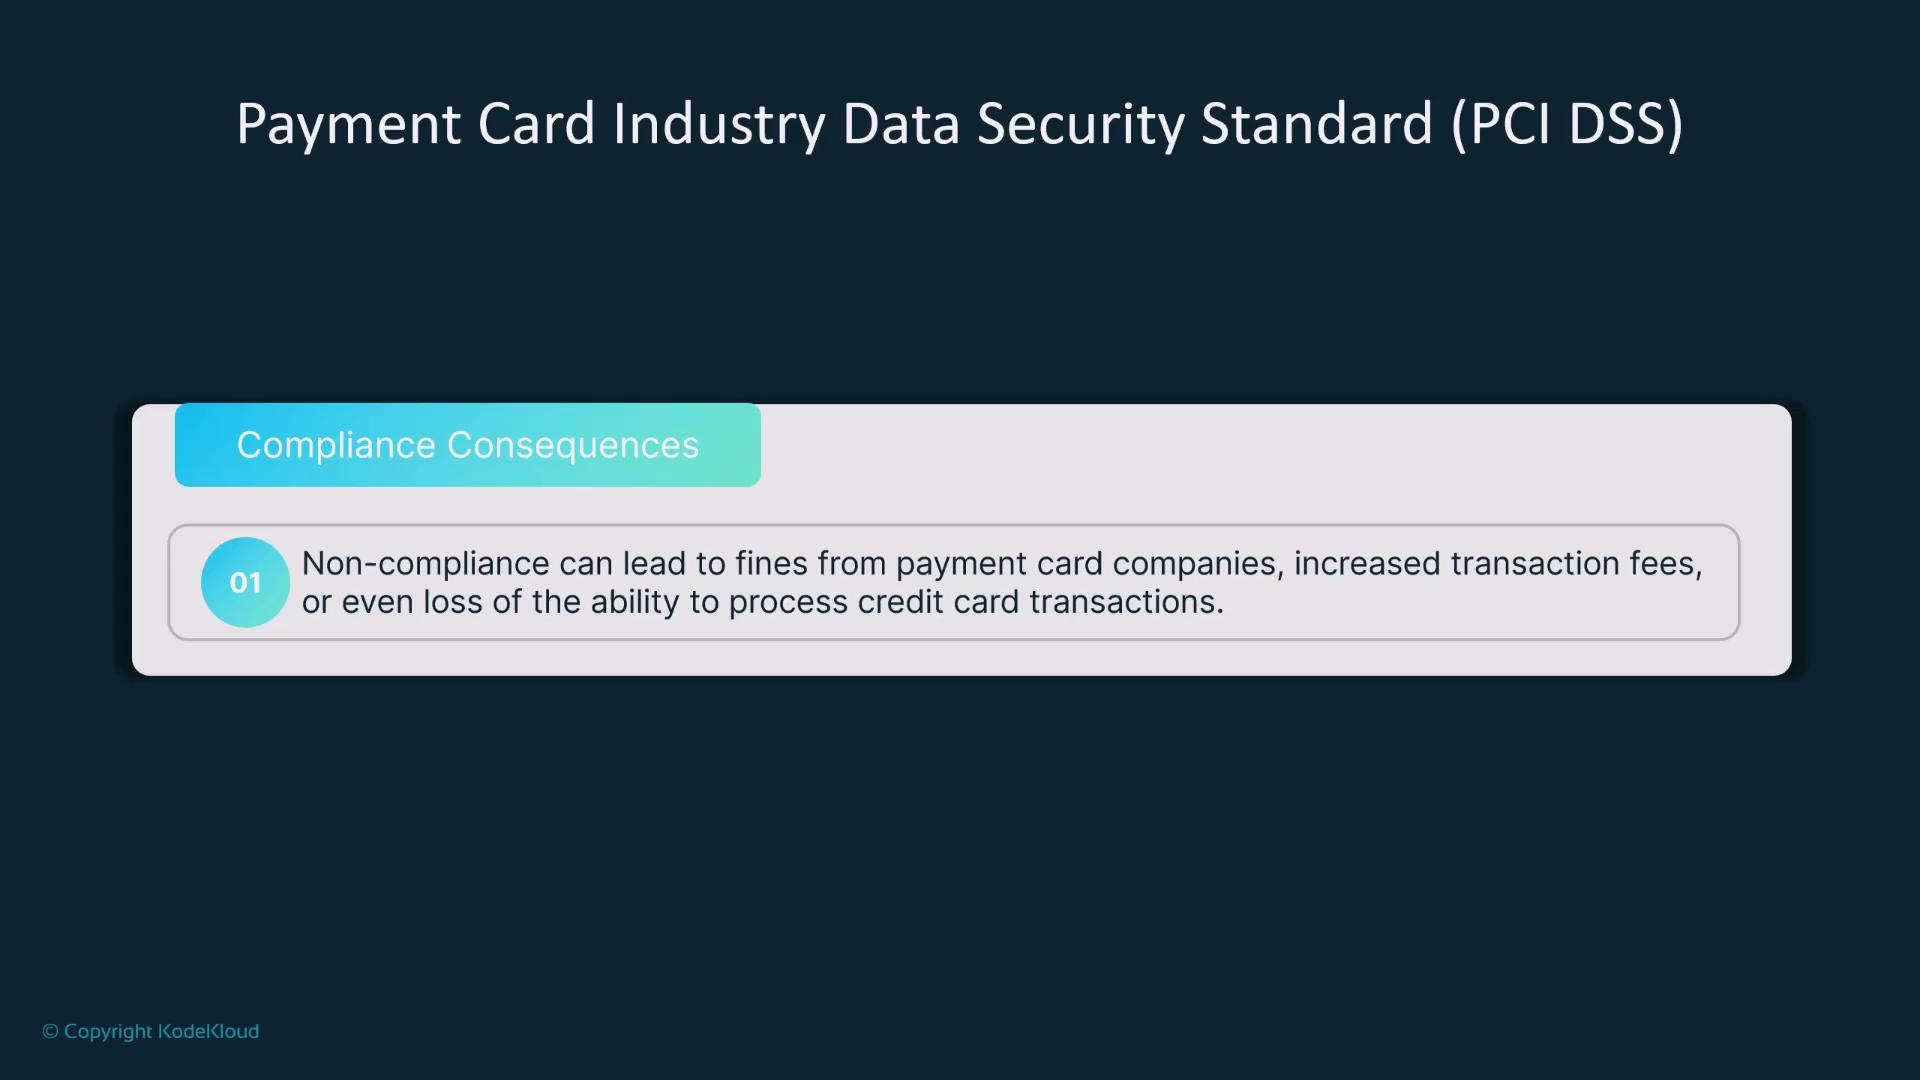Screen dimensions: 1920x1080
Task: Click the word "Card" in slide title
Action: point(536,125)
